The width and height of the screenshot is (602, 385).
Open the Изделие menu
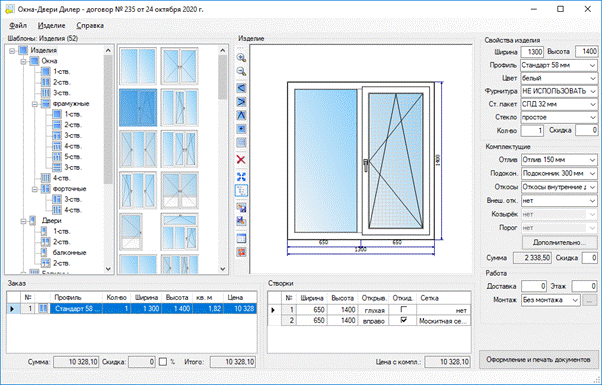52,26
